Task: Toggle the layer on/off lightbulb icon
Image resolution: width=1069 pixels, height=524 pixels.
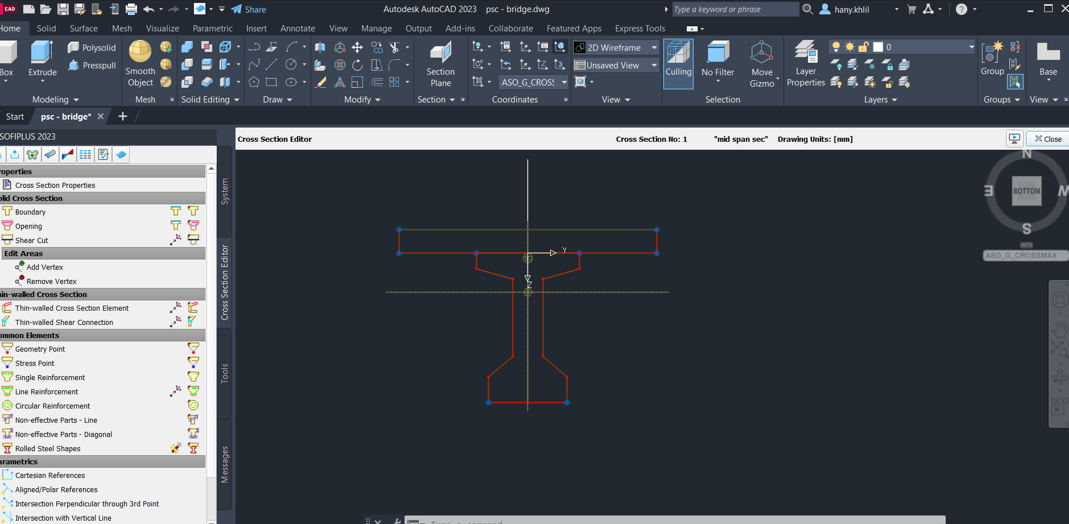Action: [836, 47]
